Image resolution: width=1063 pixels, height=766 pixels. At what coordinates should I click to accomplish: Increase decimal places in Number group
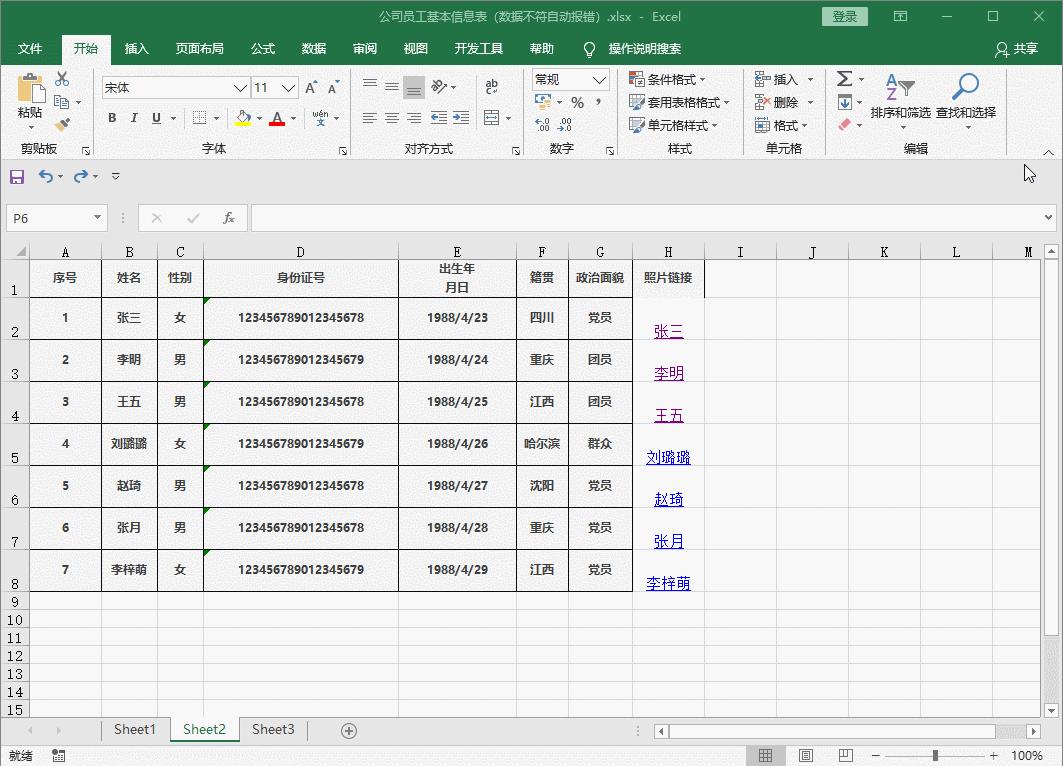point(540,124)
